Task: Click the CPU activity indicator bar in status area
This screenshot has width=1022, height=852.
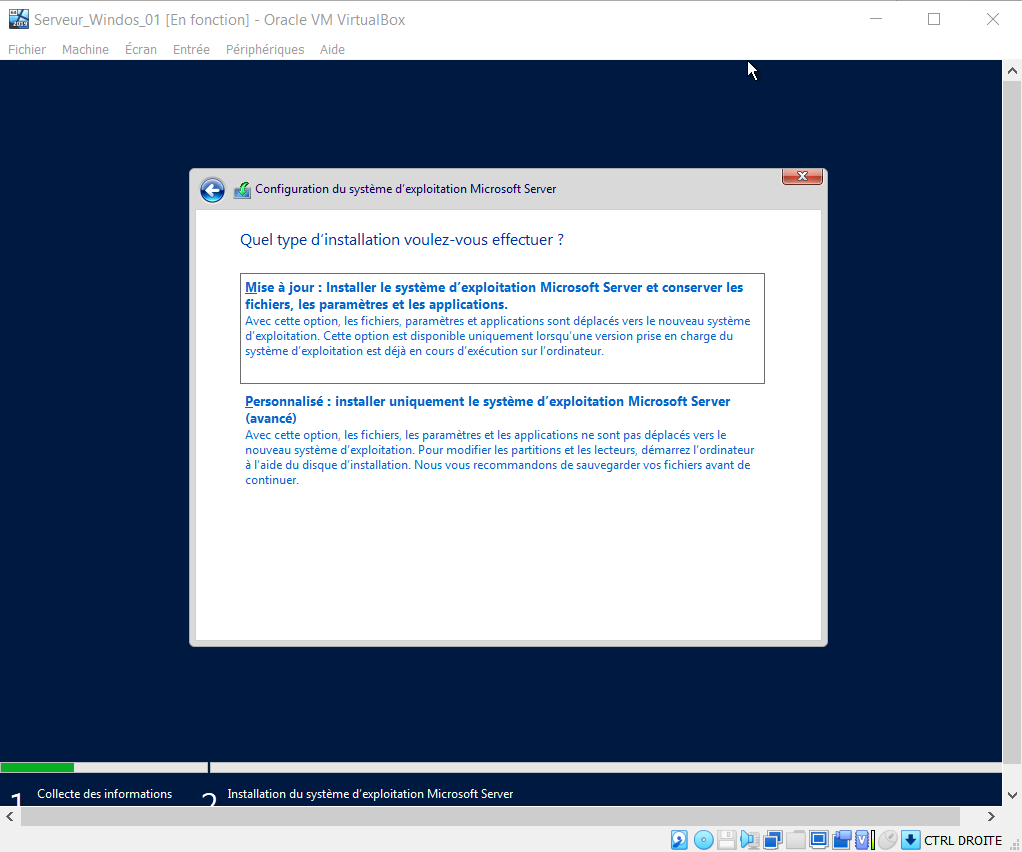Action: 873,840
